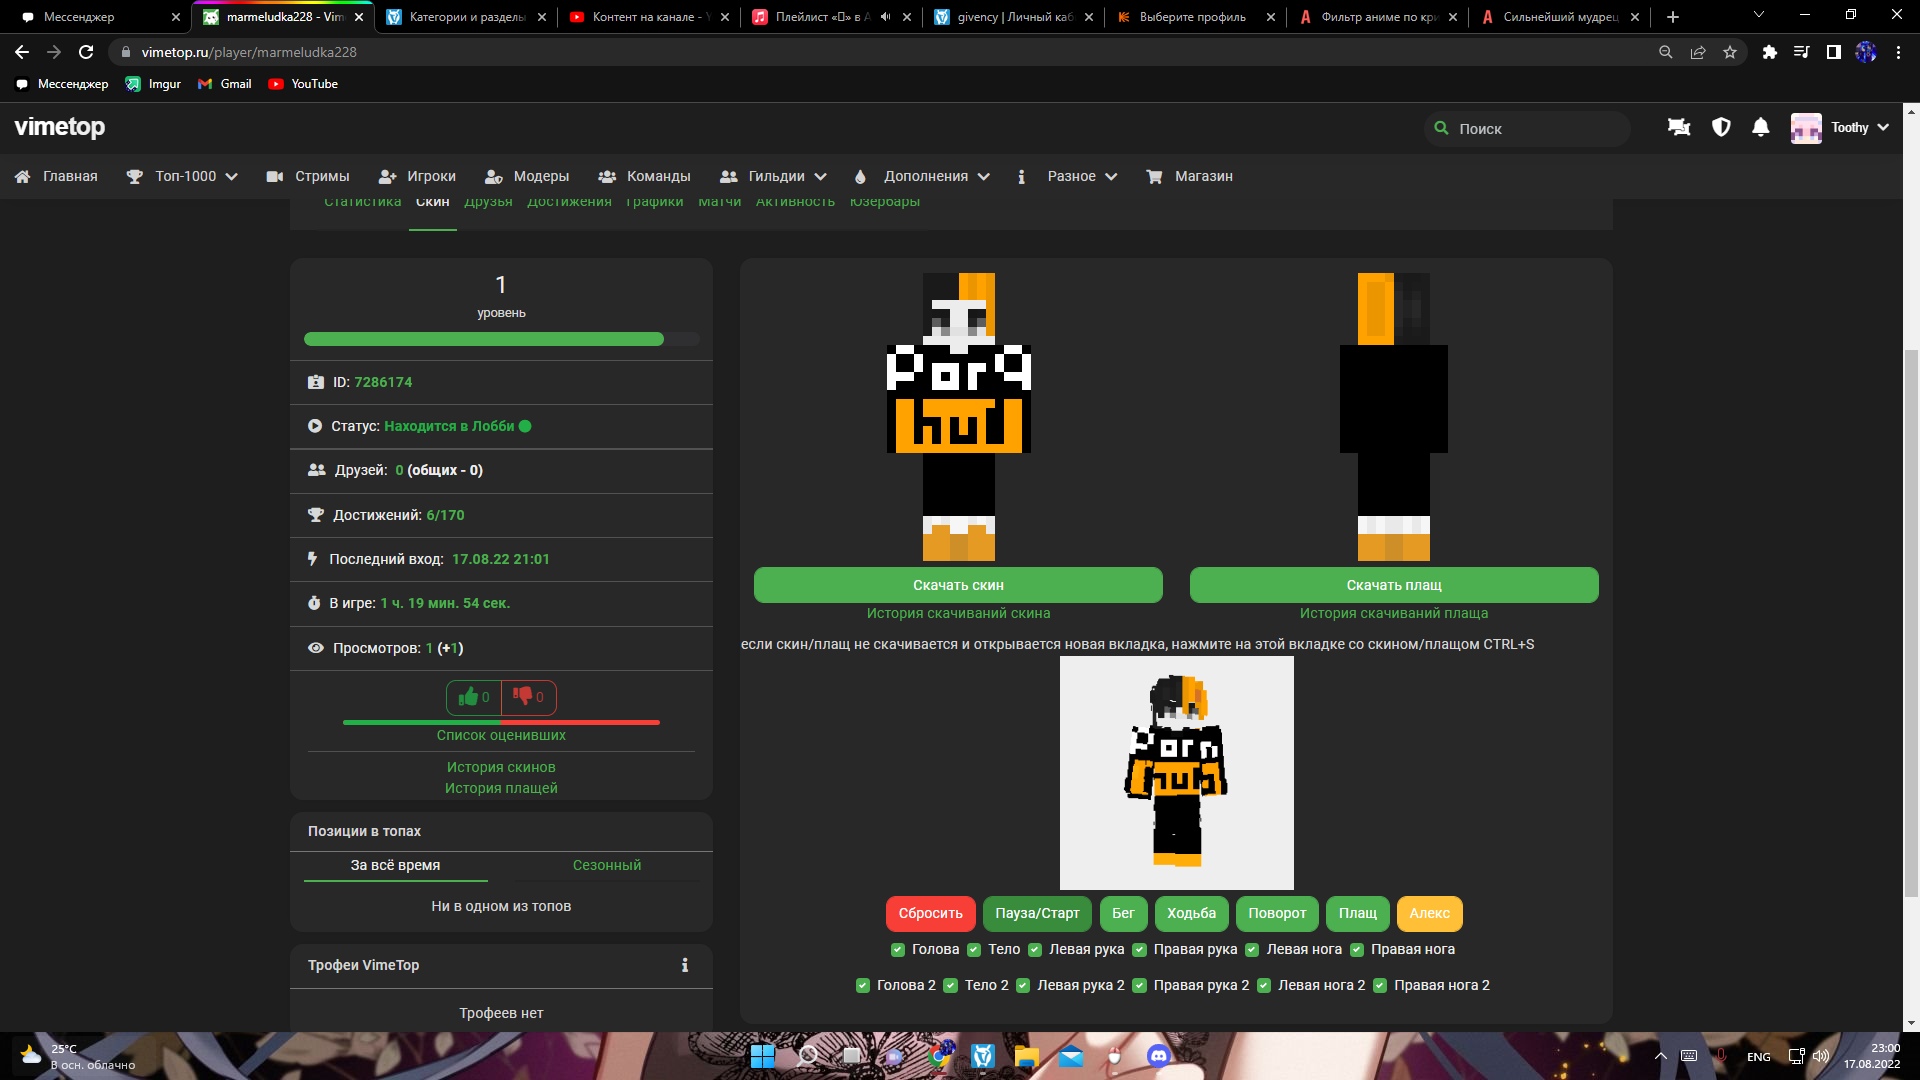Bookmark page with star icon
1920x1080 pixels.
click(1730, 52)
